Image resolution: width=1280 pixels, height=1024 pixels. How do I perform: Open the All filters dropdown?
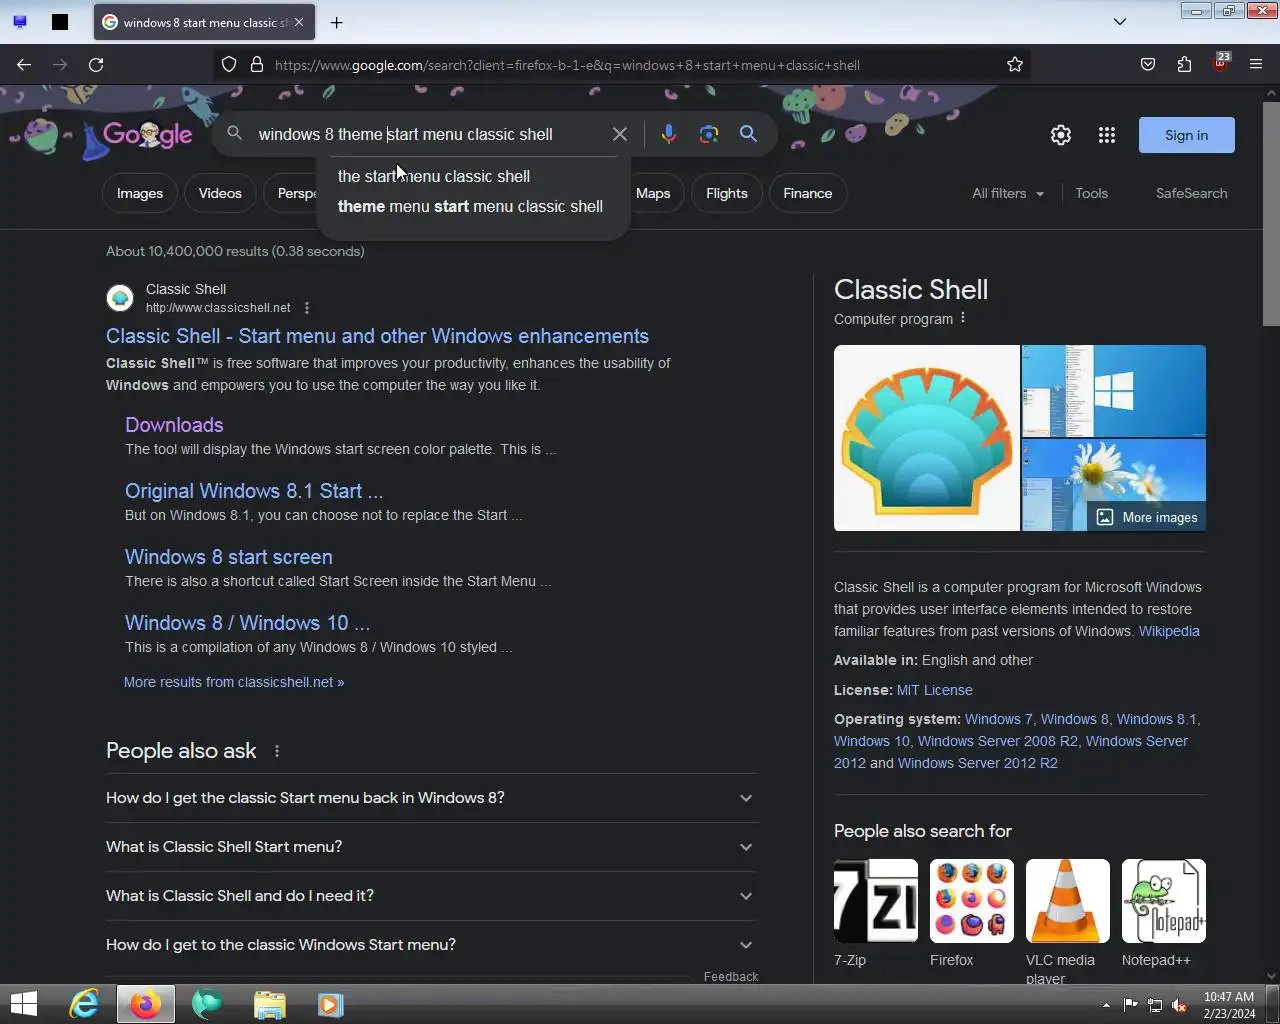pyautogui.click(x=1008, y=193)
